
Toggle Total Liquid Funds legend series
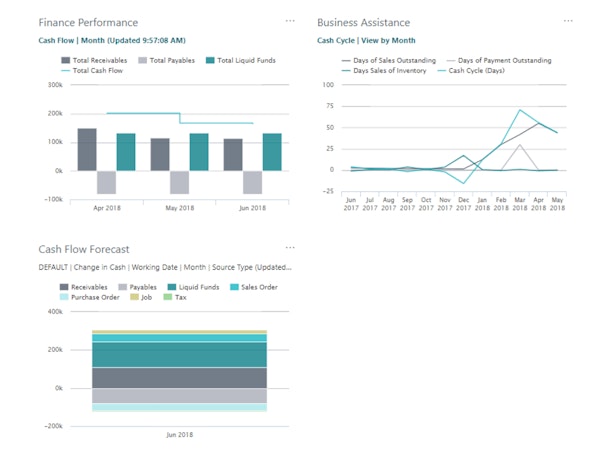pyautogui.click(x=241, y=60)
